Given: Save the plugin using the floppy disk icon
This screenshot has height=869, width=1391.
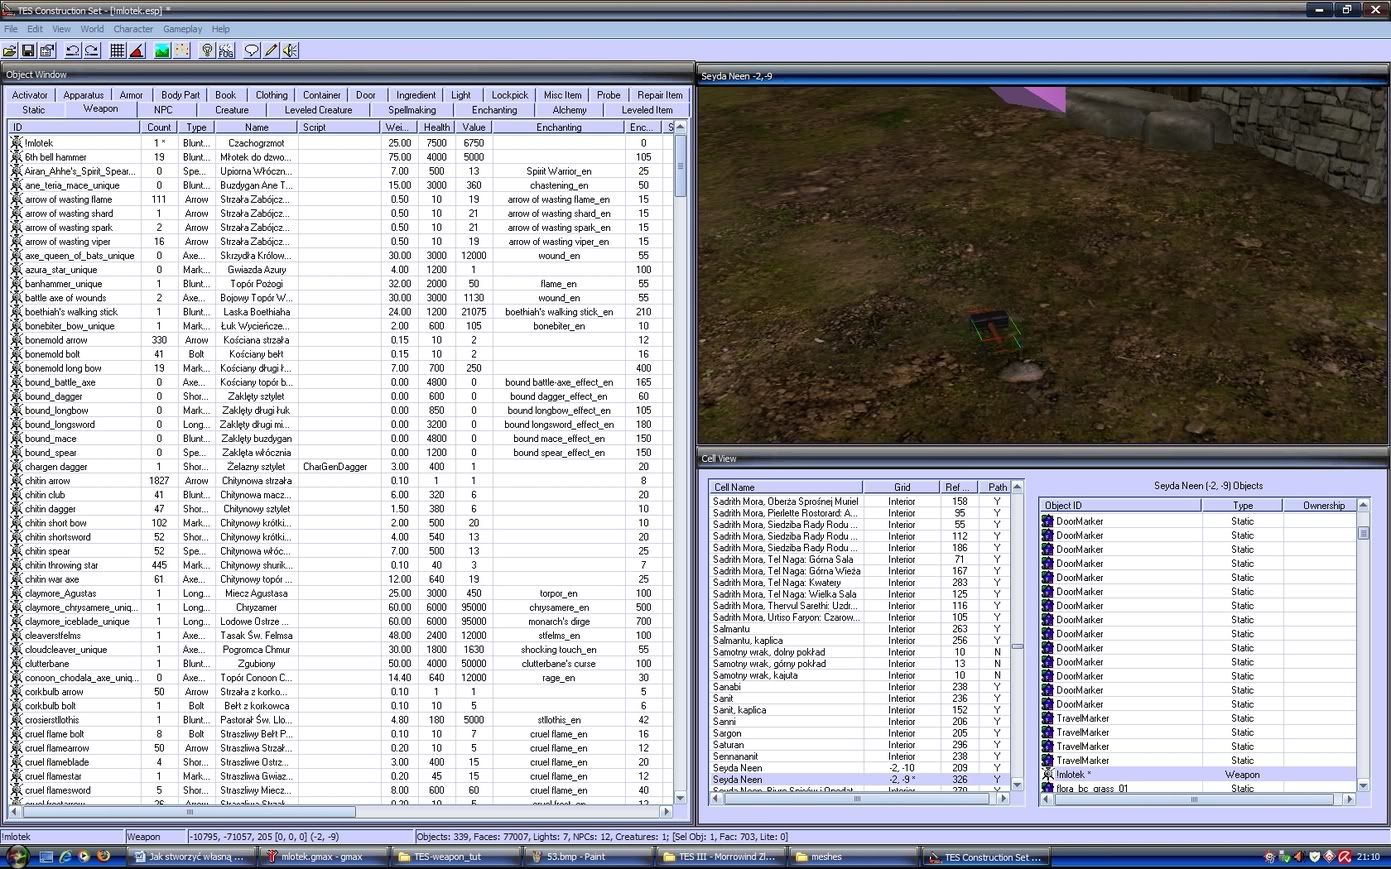Looking at the screenshot, I should click(28, 51).
